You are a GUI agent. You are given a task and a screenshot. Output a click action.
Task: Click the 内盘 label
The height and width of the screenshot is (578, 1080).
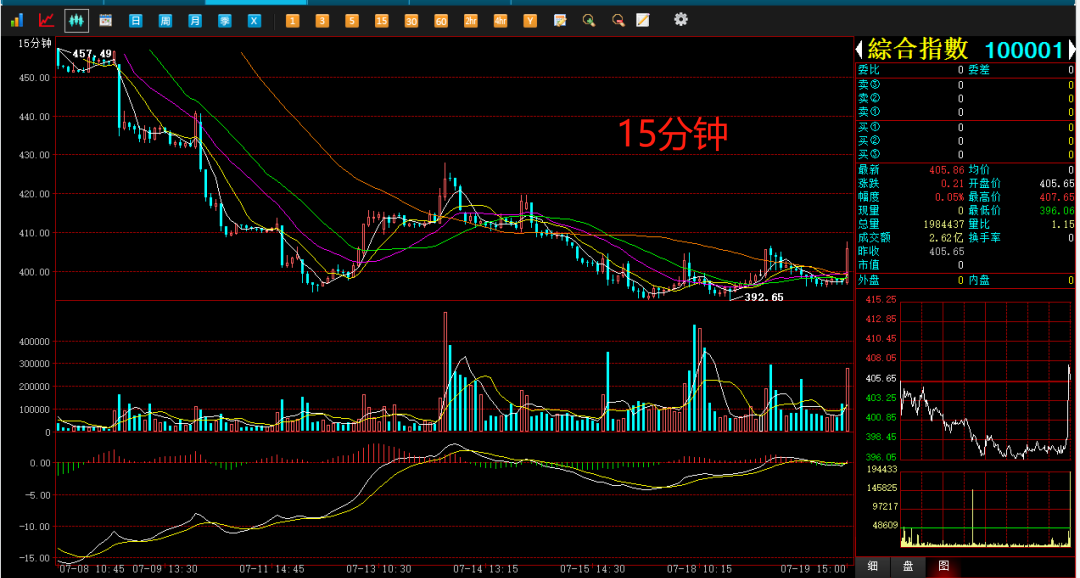pos(979,280)
